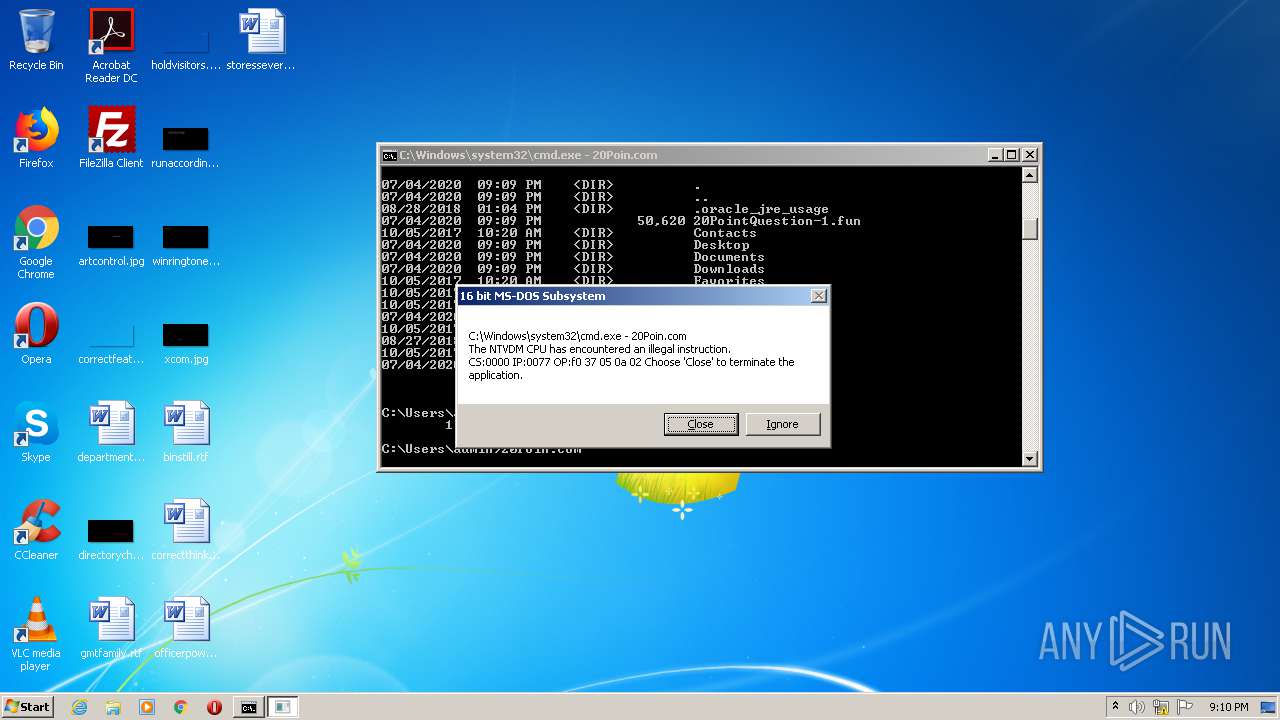
Task: Open the cmd.exe window system menu icon
Action: click(389, 155)
